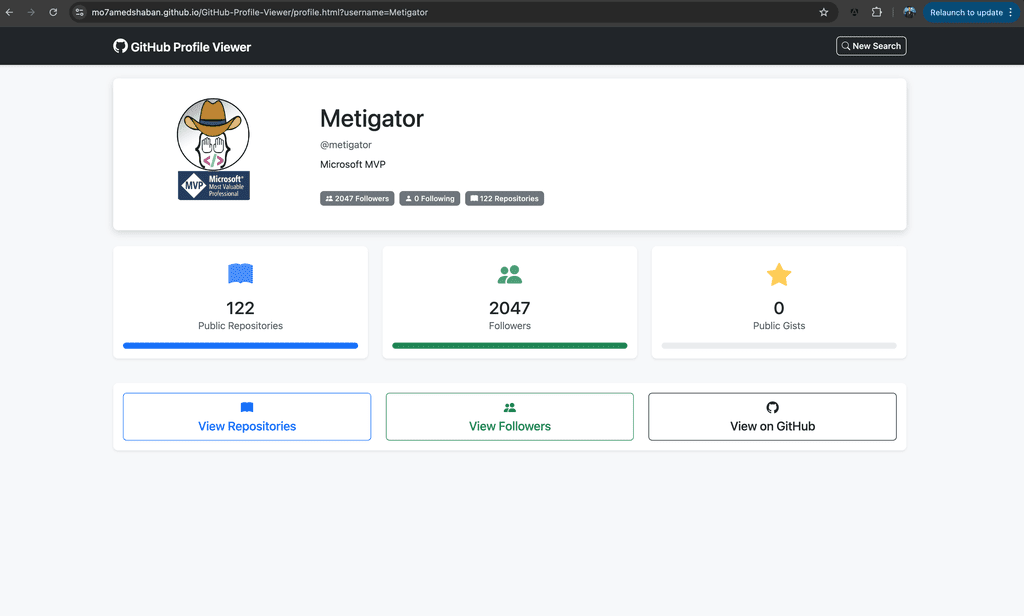Click the blue repositories progress bar
The height and width of the screenshot is (616, 1024).
tap(240, 346)
